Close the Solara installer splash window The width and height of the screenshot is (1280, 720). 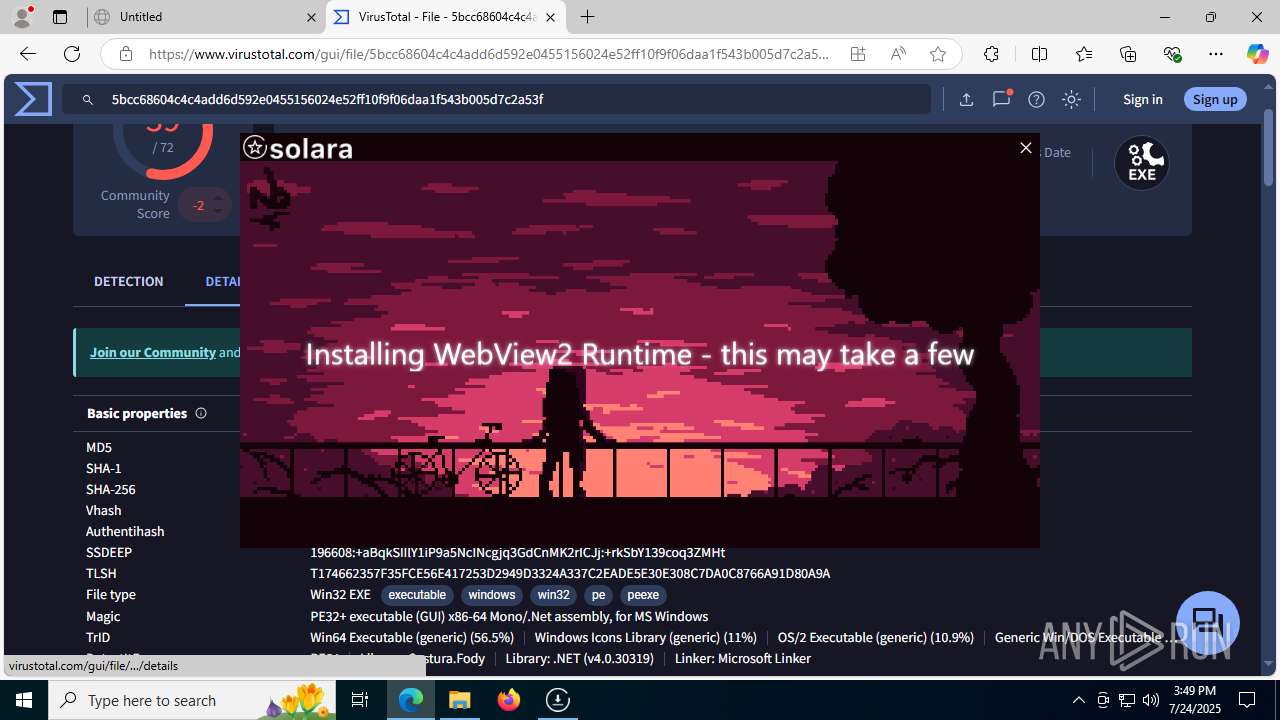[x=1025, y=148]
